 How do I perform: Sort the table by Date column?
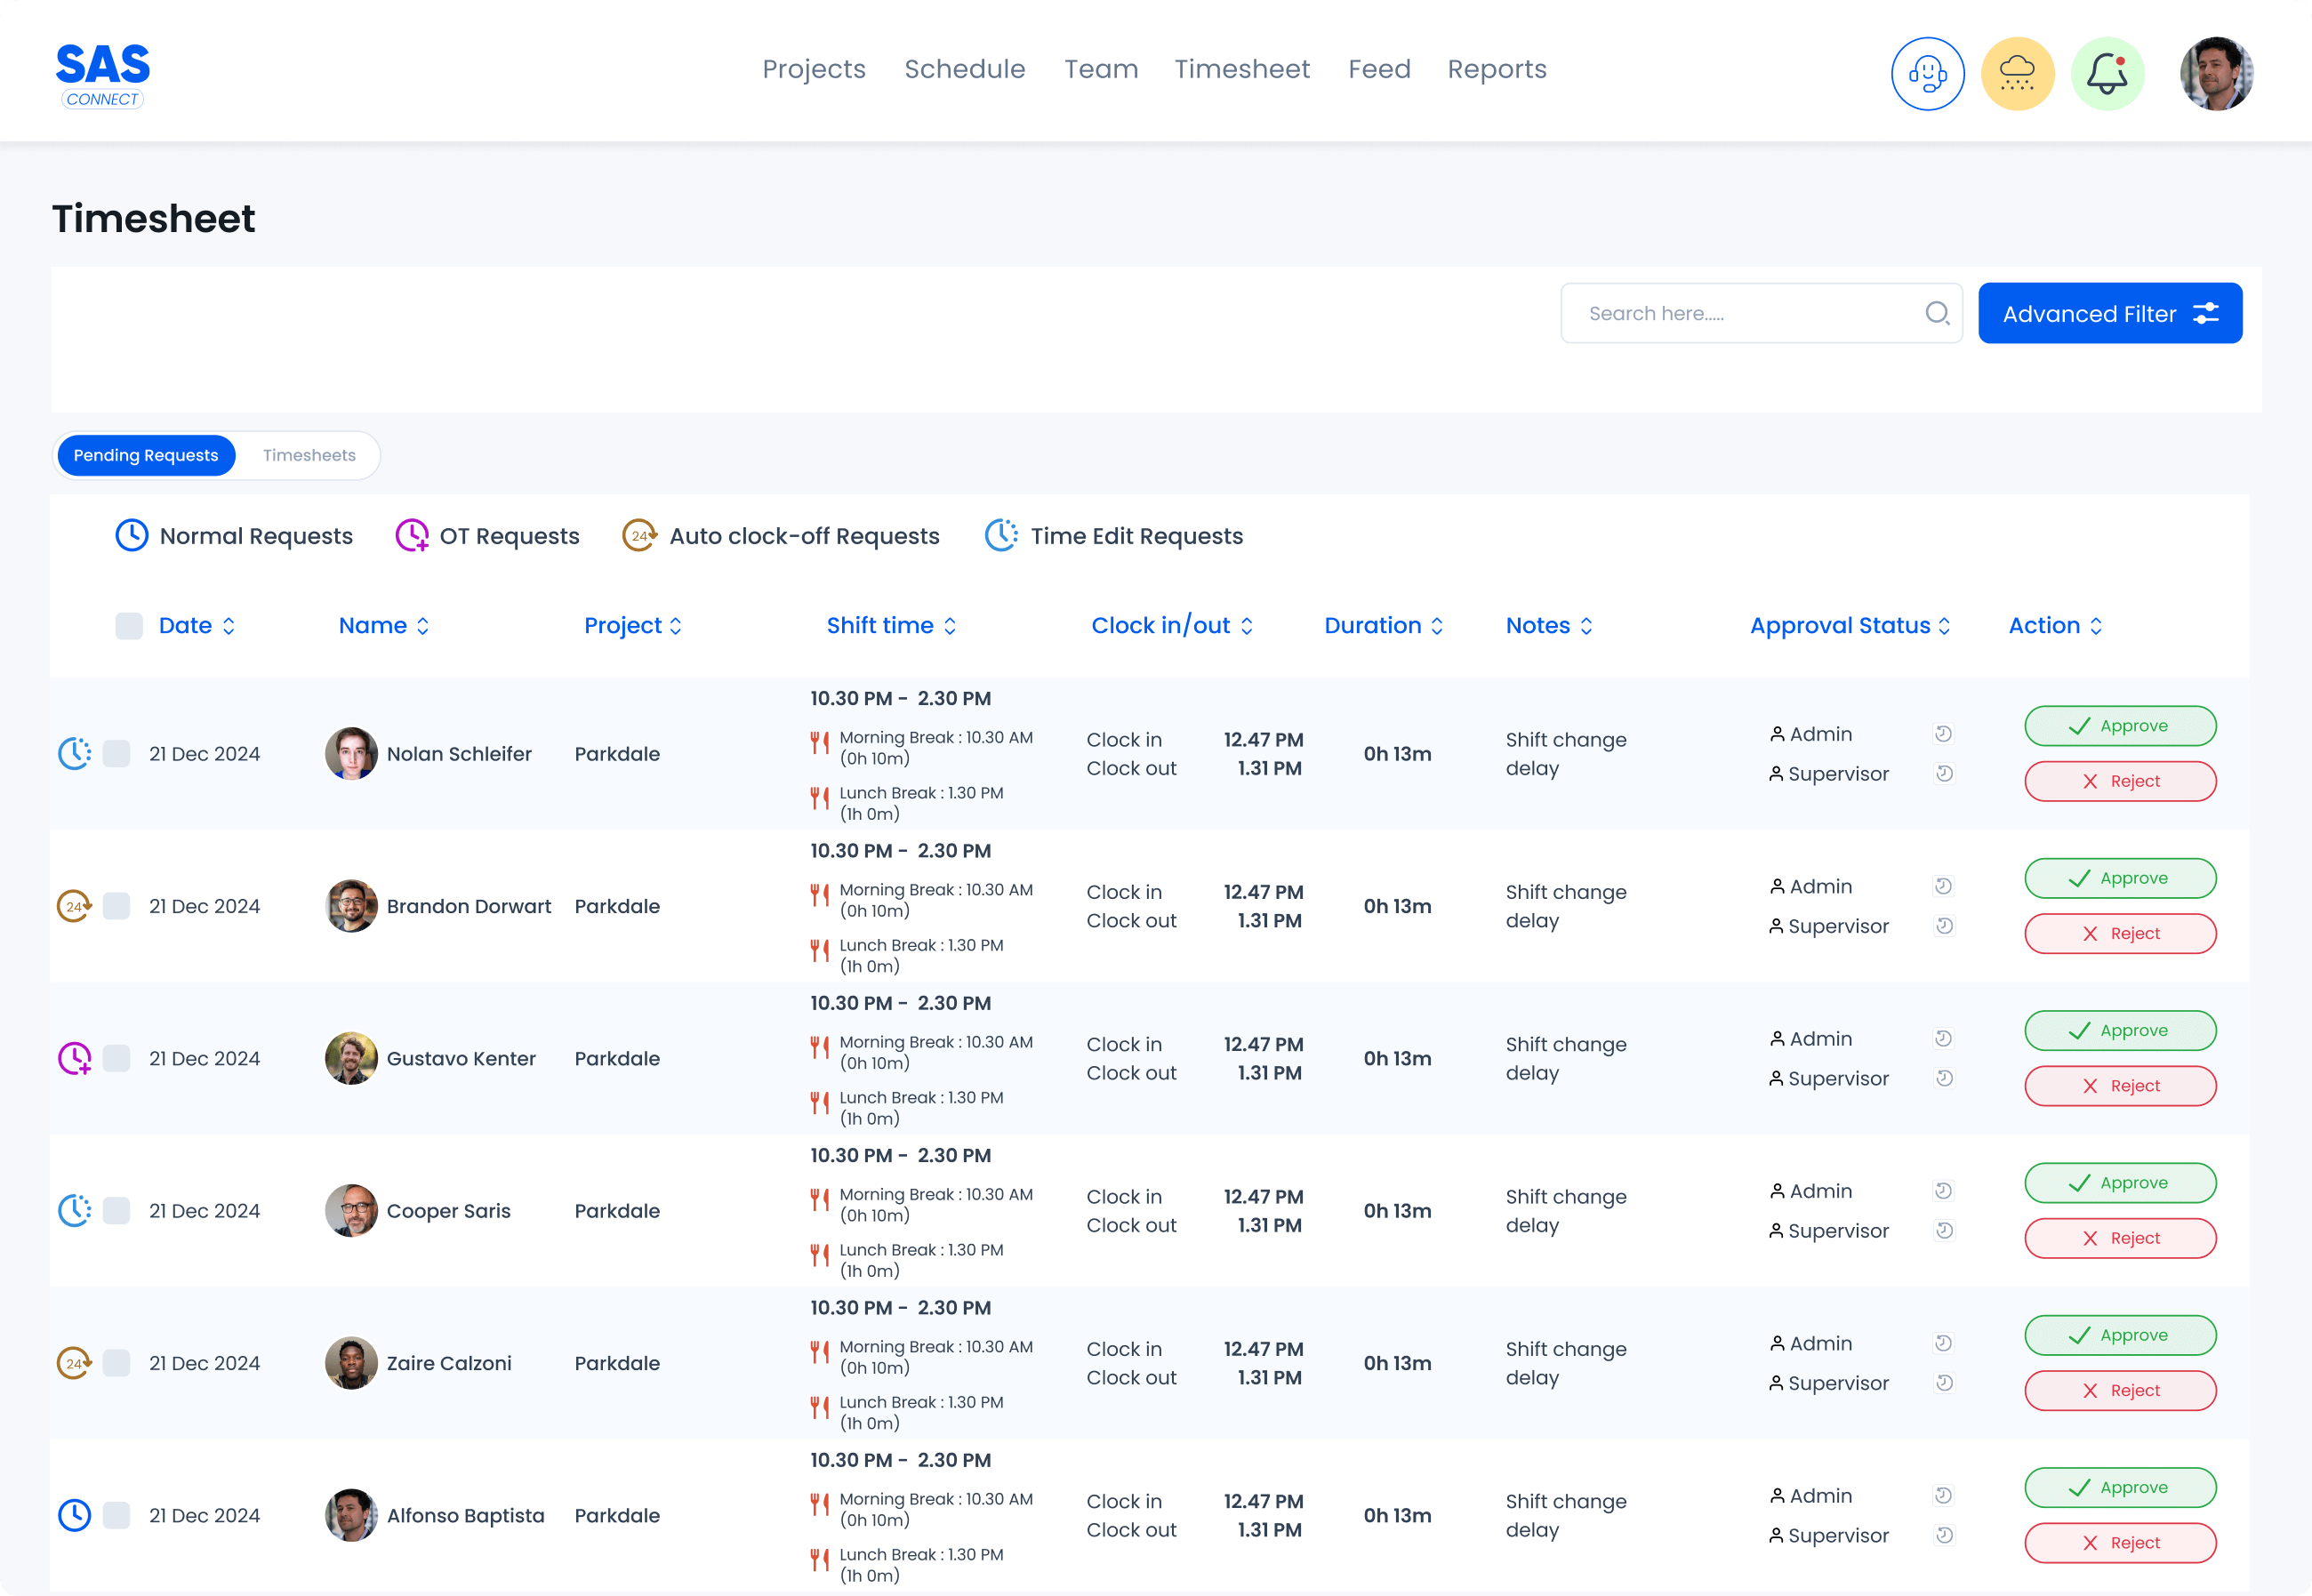pos(231,626)
